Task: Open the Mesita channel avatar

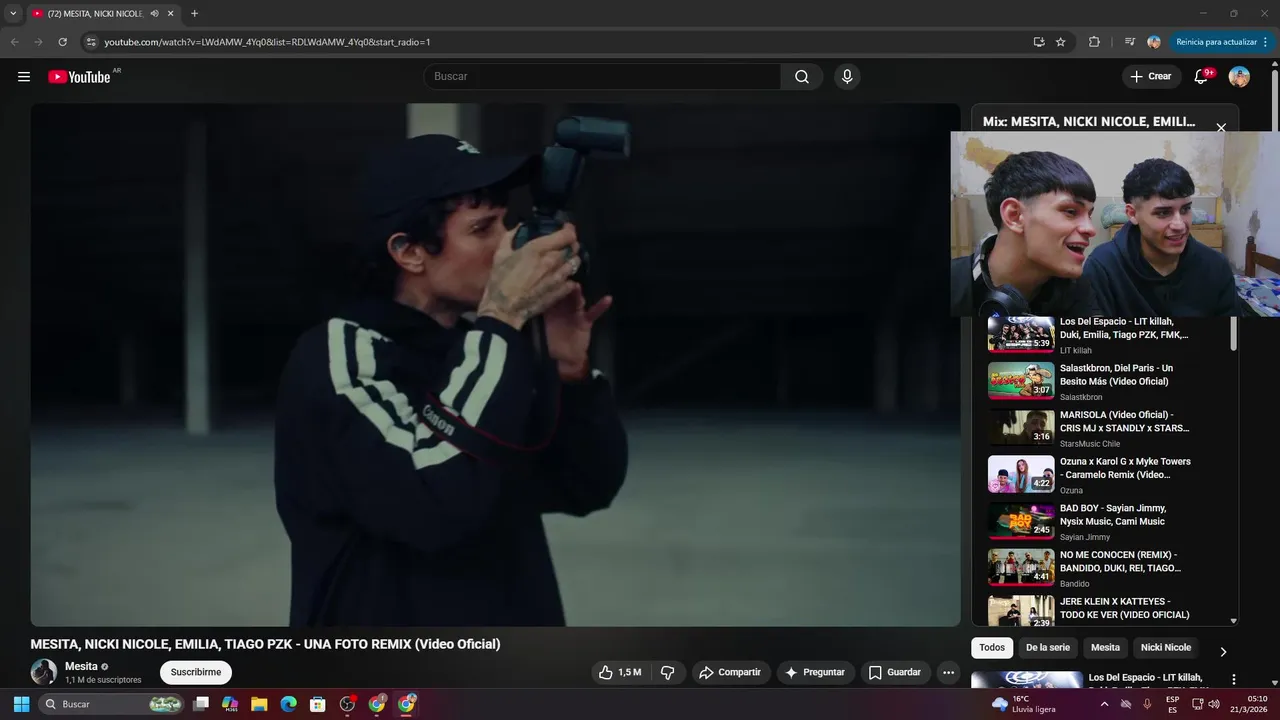Action: (x=44, y=672)
